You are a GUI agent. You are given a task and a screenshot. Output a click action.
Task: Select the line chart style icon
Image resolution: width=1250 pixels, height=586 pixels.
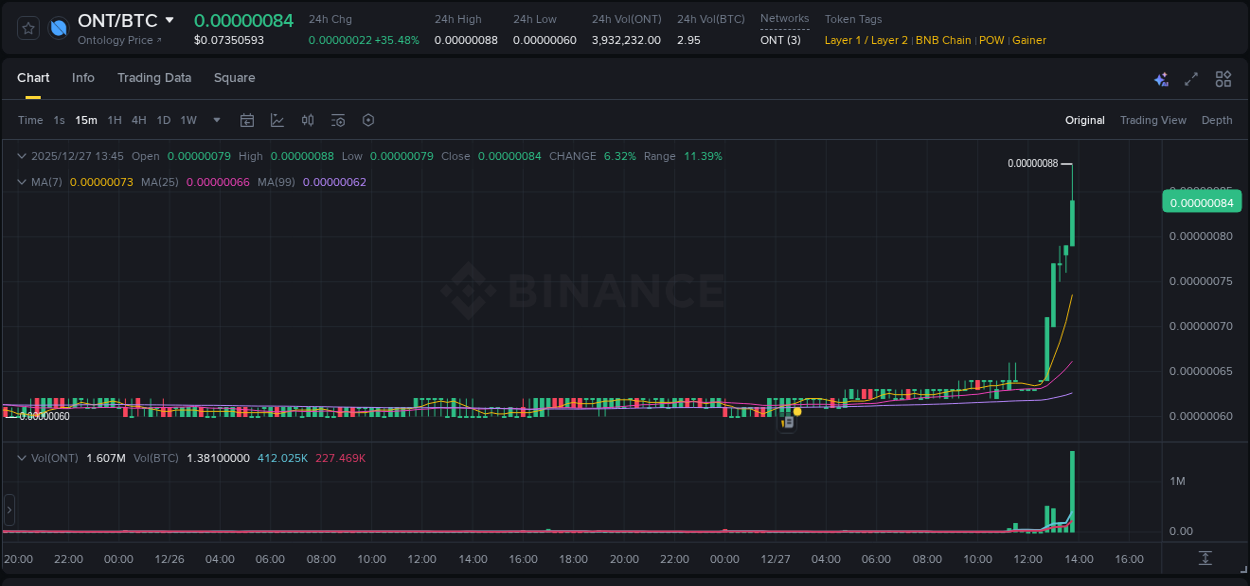pos(277,120)
